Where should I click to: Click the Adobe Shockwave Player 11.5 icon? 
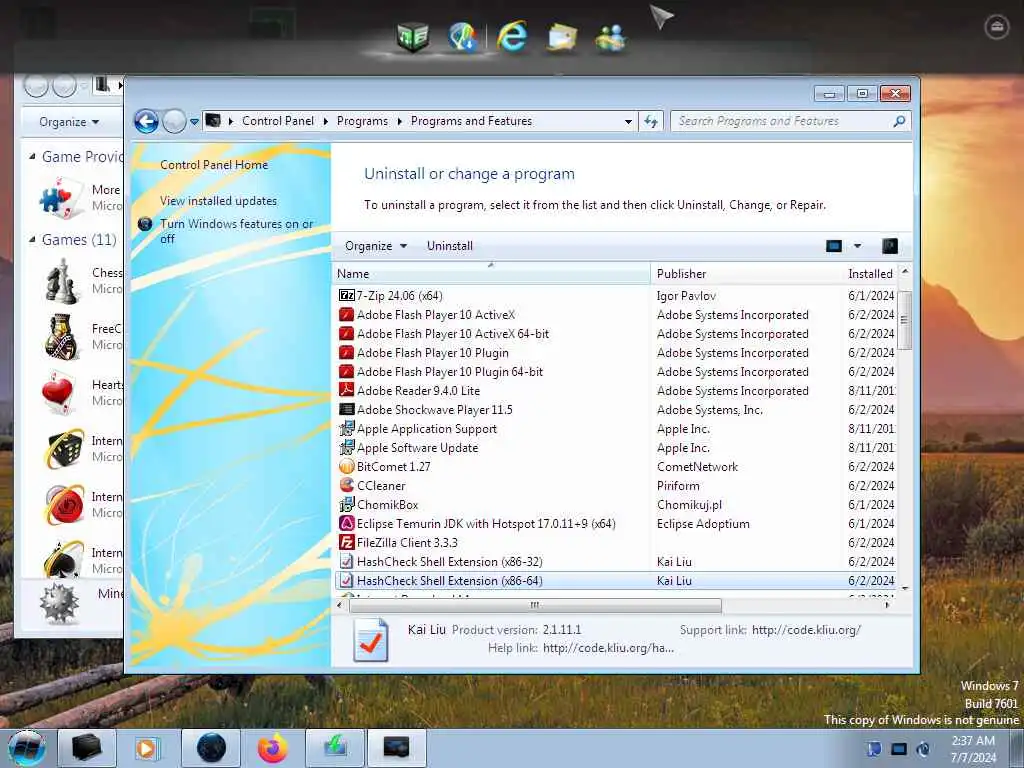tap(346, 409)
